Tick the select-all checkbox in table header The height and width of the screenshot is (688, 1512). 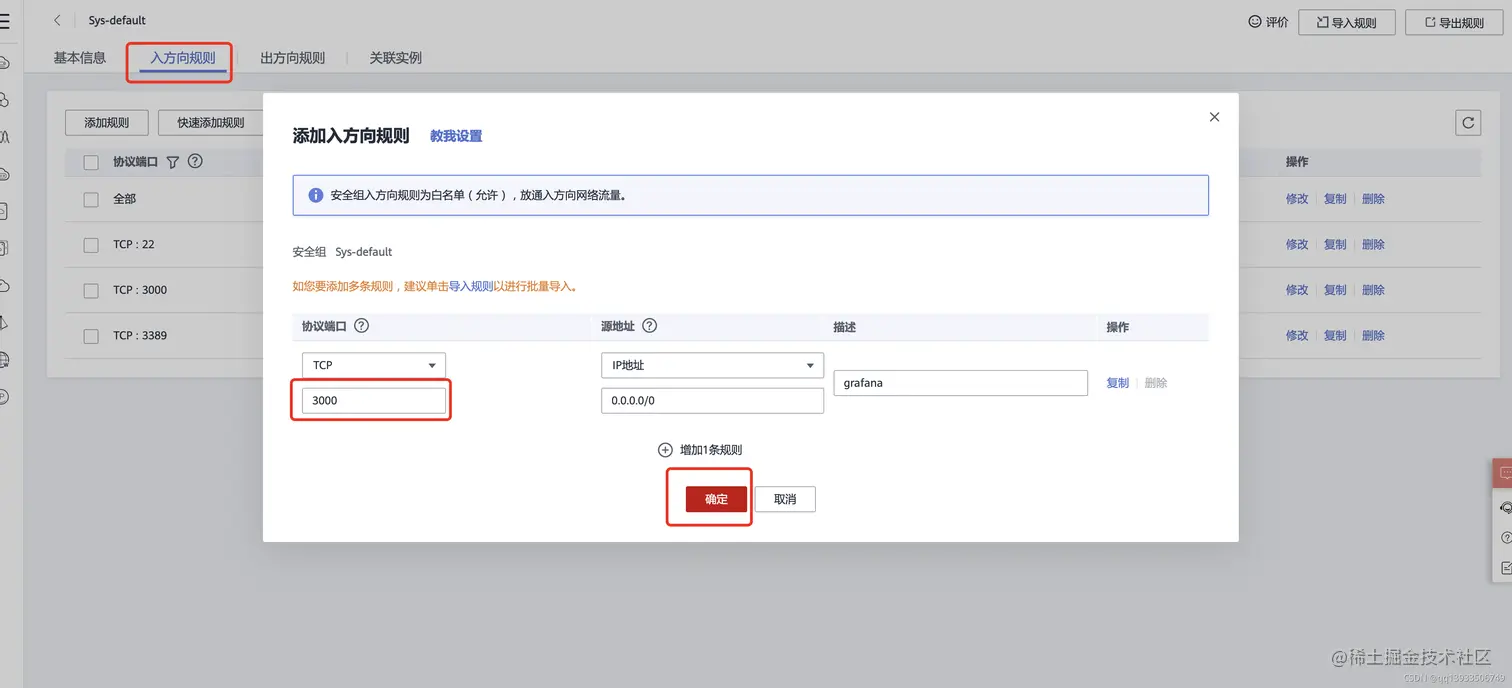(x=91, y=162)
